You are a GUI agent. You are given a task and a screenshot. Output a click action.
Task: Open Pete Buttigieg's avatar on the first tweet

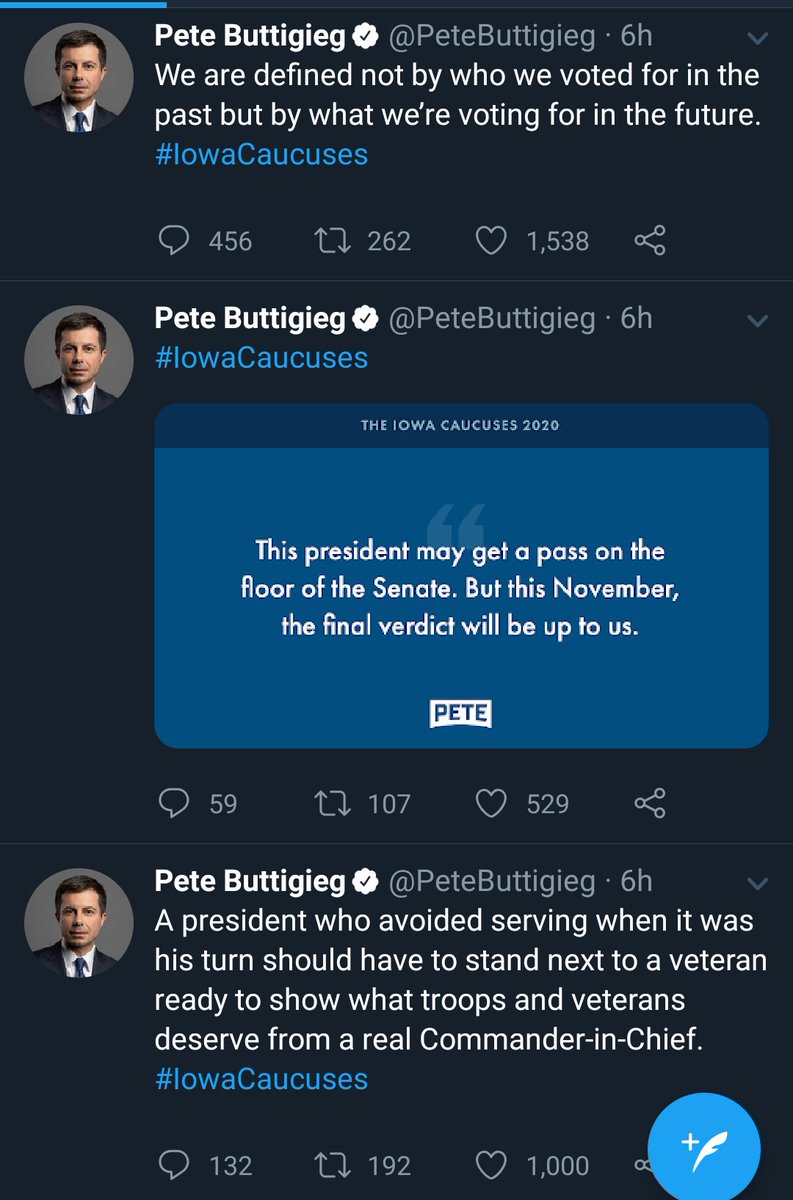(79, 79)
